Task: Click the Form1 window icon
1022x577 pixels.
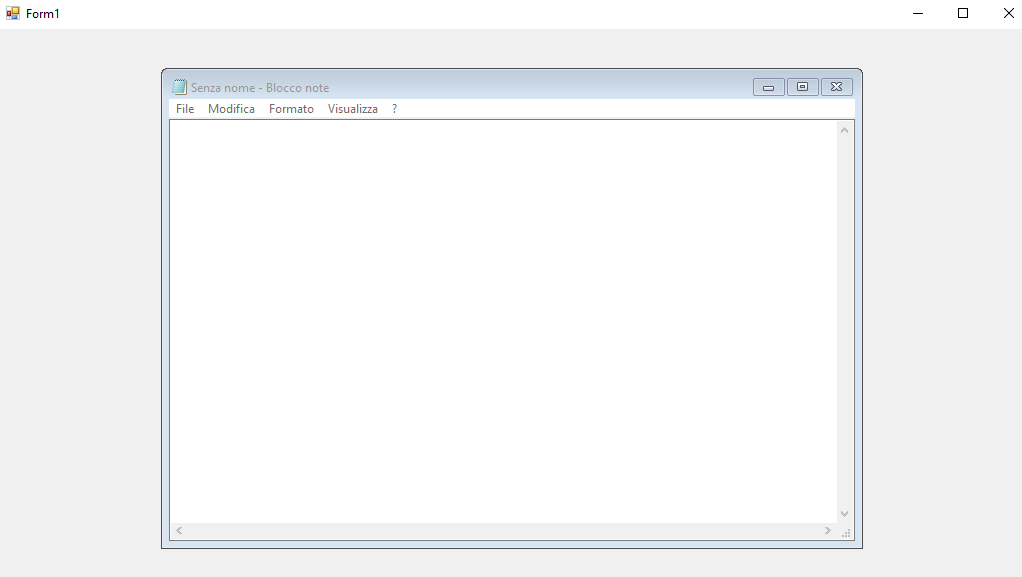Action: 12,13
